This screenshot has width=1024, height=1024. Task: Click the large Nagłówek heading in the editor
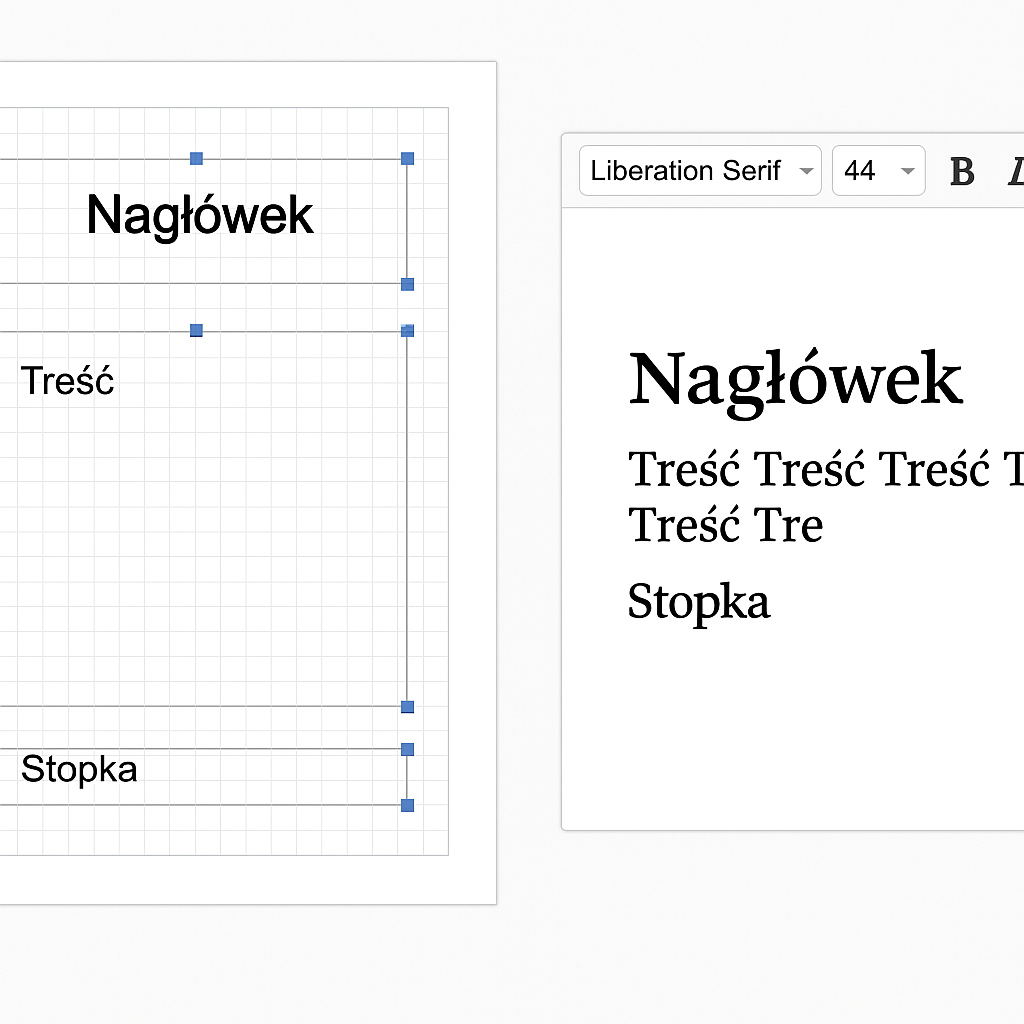pos(795,379)
